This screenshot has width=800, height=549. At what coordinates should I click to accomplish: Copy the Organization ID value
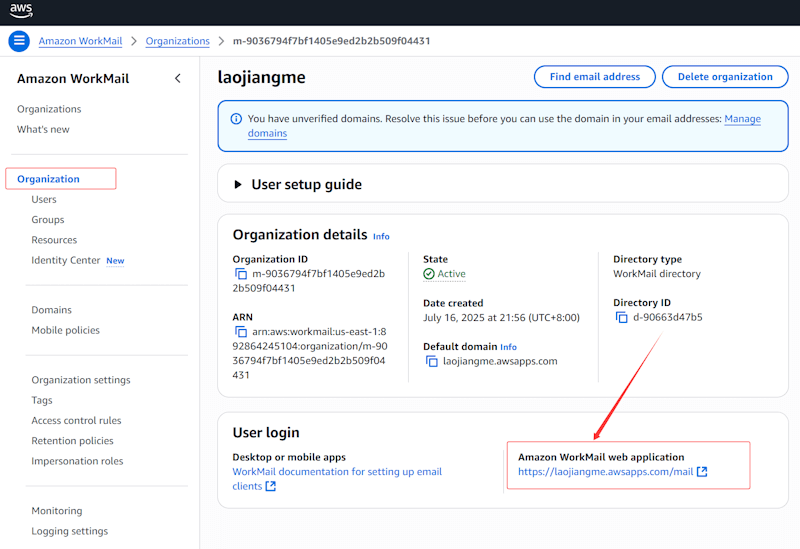click(x=240, y=274)
